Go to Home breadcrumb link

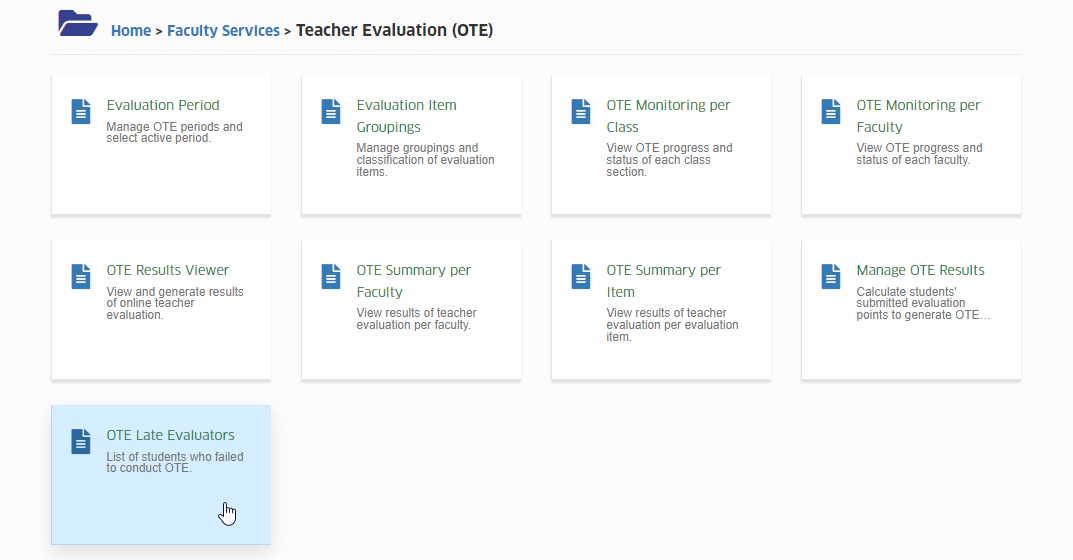coord(131,31)
